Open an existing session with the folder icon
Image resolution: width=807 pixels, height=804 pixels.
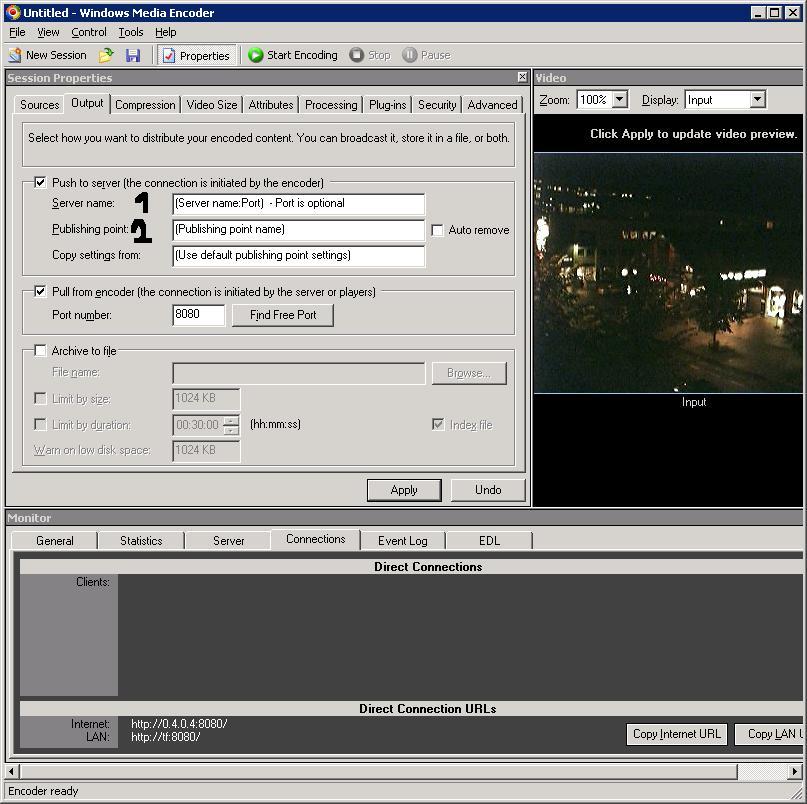[106, 55]
